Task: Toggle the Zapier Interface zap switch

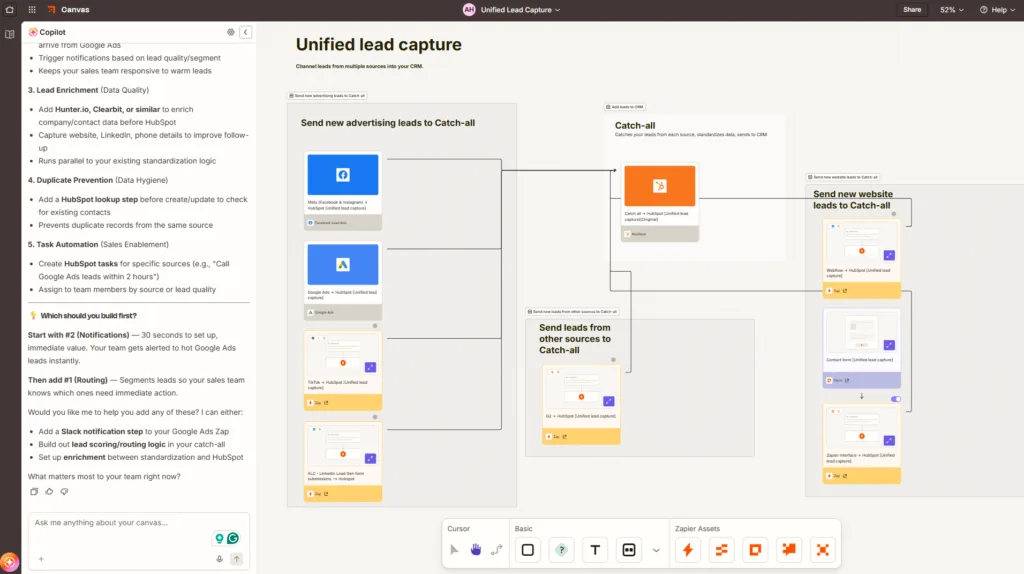Action: tap(896, 399)
